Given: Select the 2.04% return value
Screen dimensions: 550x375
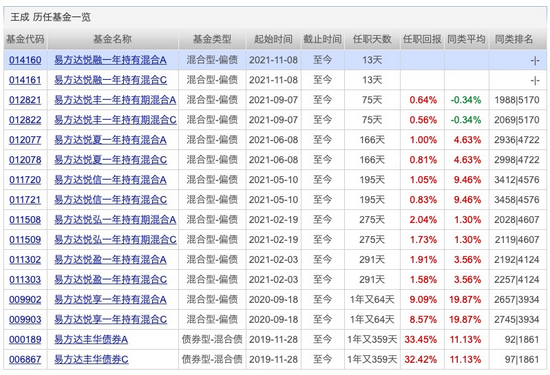Looking at the screenshot, I should click(423, 220).
